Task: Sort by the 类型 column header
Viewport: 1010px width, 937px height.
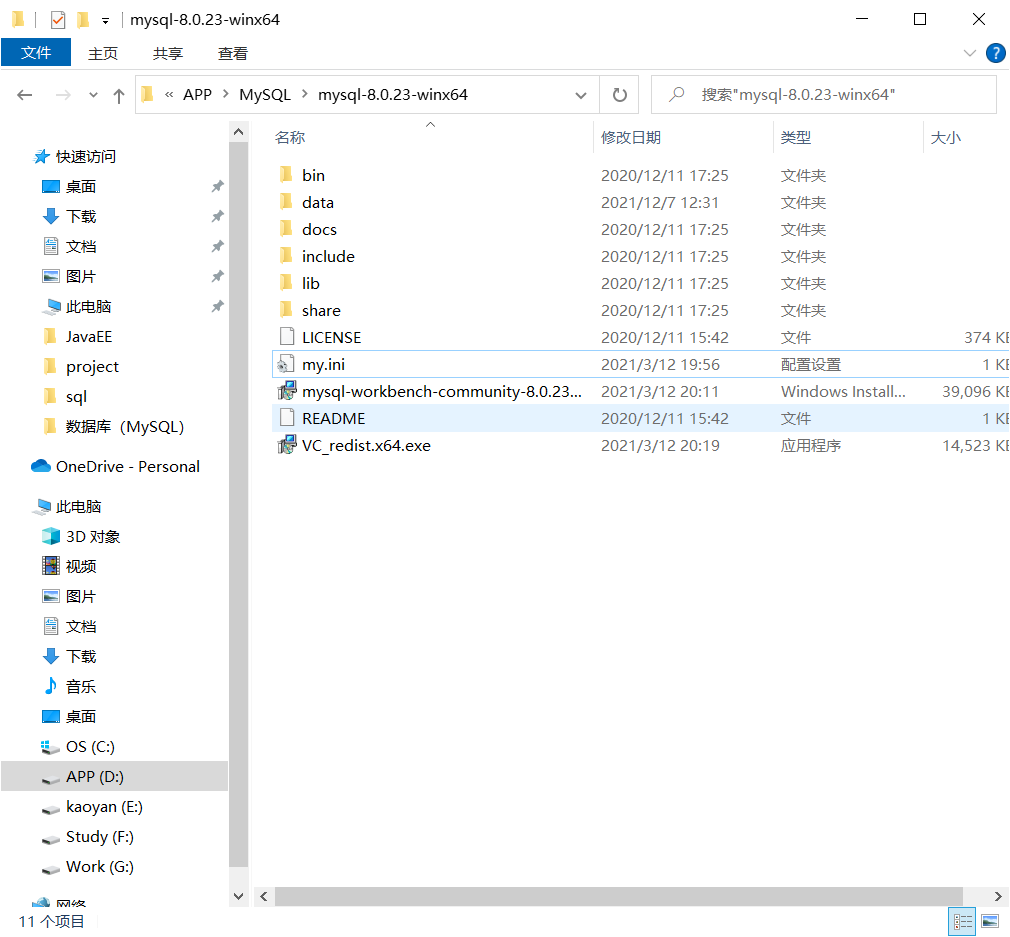Action: coord(796,137)
